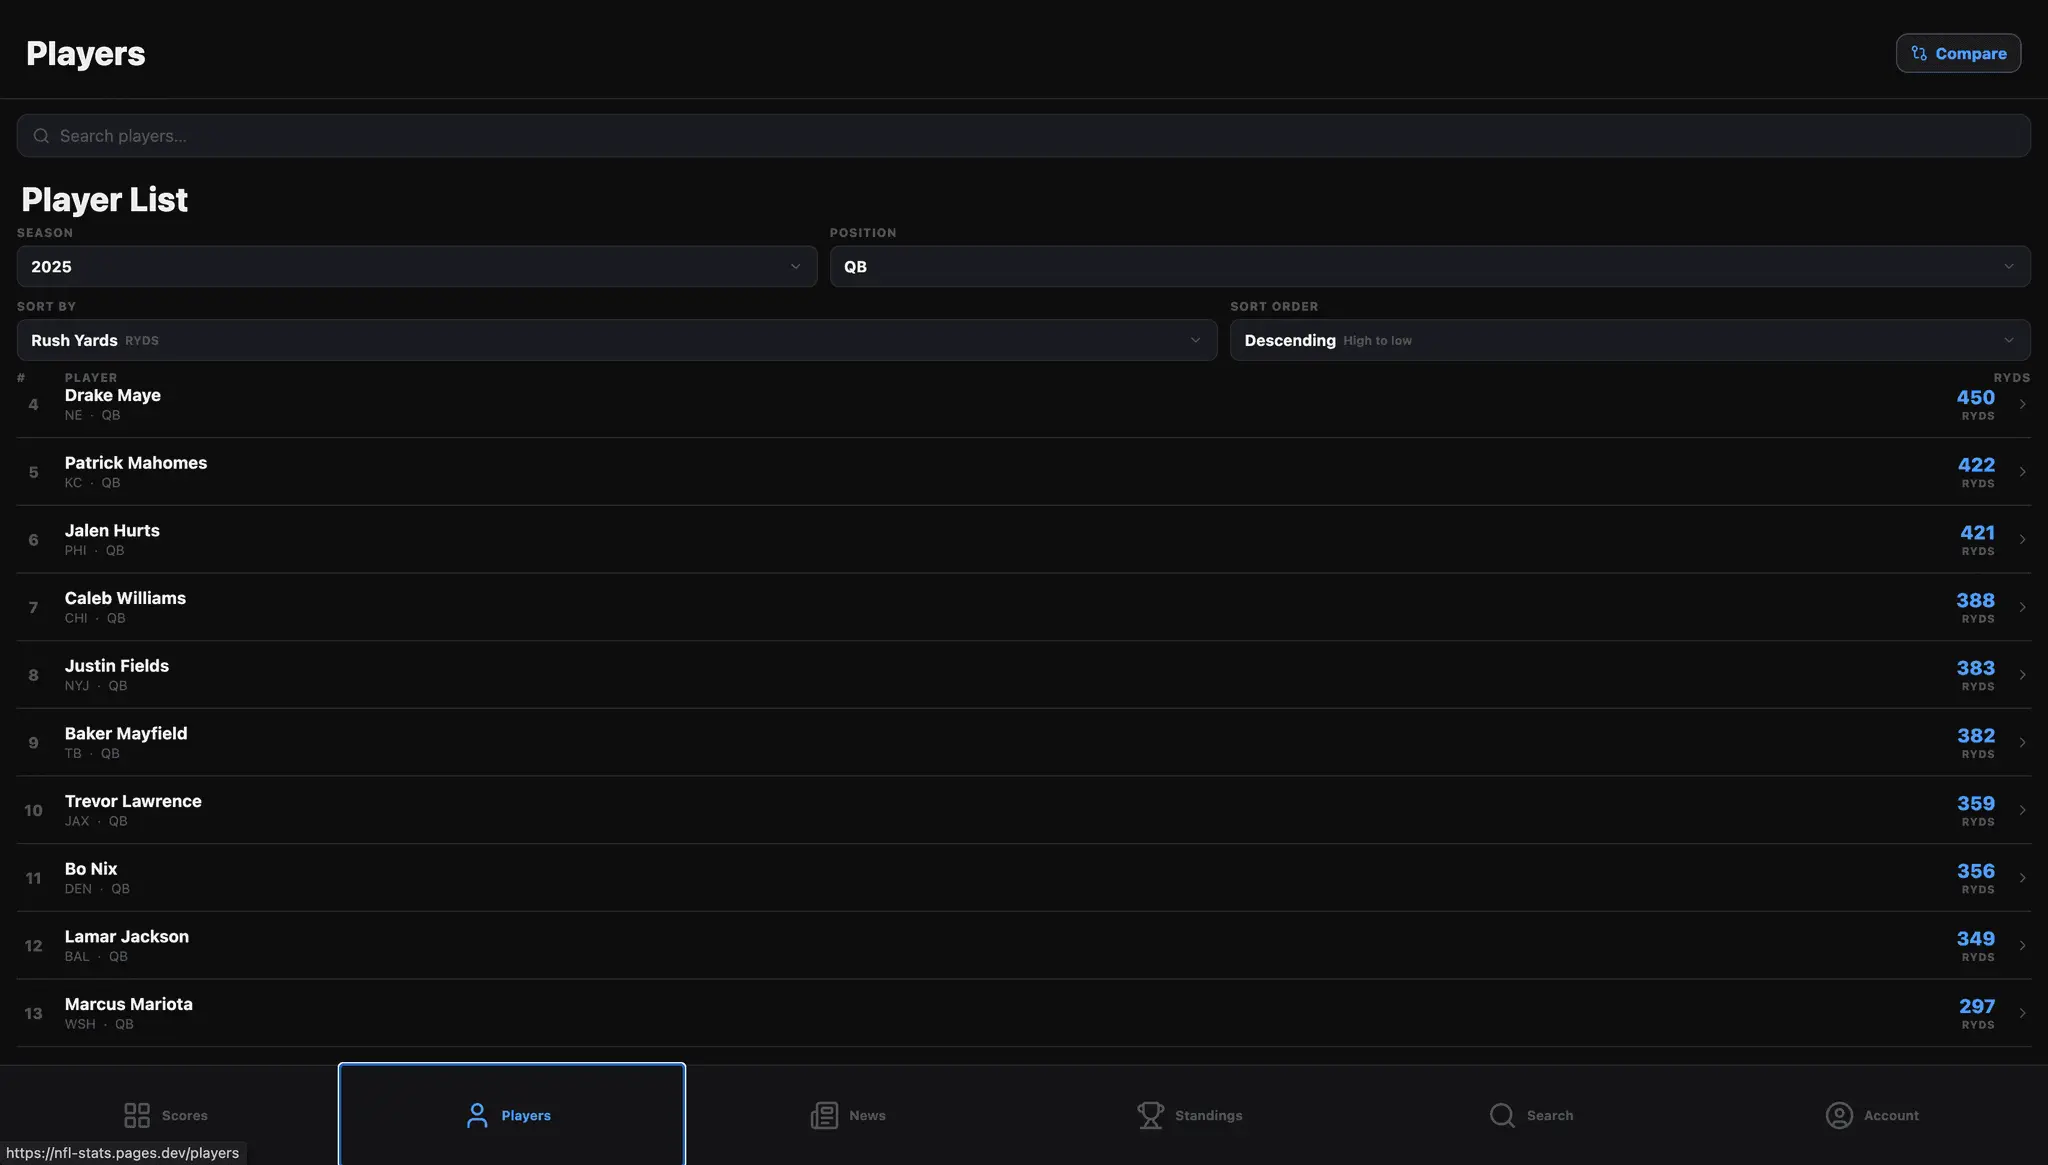Open the Position QB dropdown
2048x1165 pixels.
pyautogui.click(x=1430, y=267)
